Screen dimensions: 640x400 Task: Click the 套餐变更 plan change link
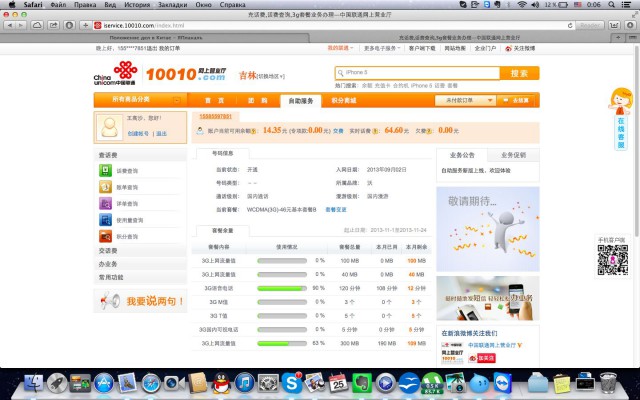coord(336,209)
